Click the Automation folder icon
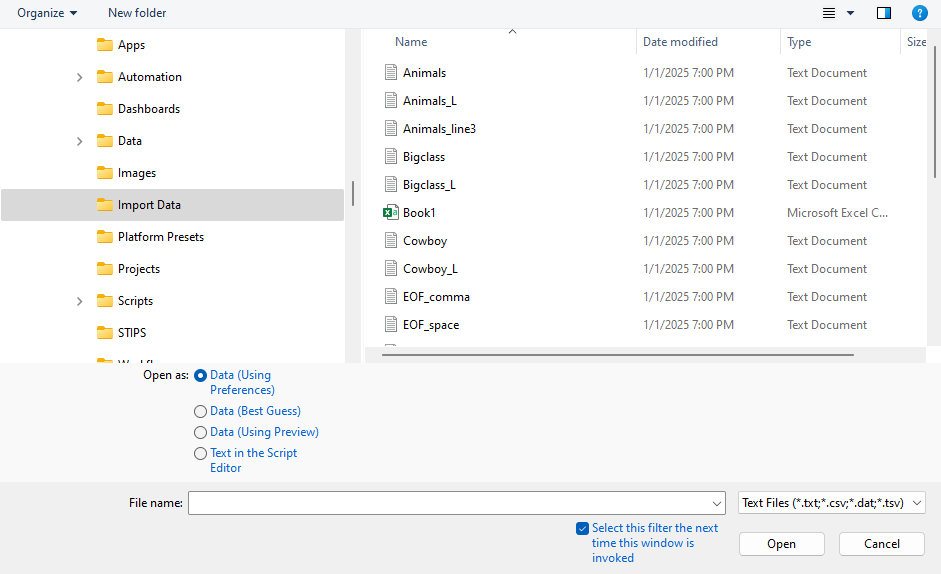The height and width of the screenshot is (574, 941). click(104, 77)
